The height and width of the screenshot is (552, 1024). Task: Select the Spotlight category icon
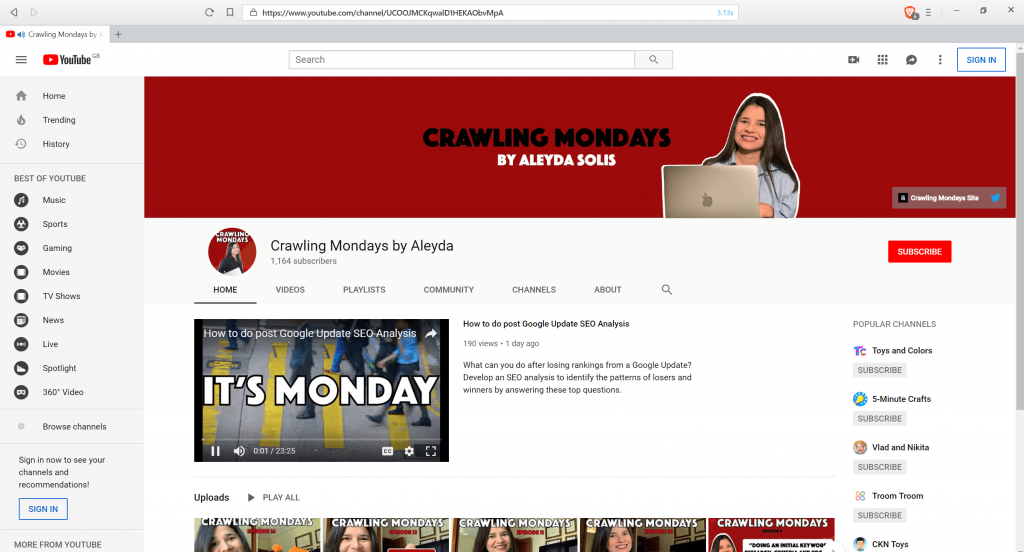point(22,368)
